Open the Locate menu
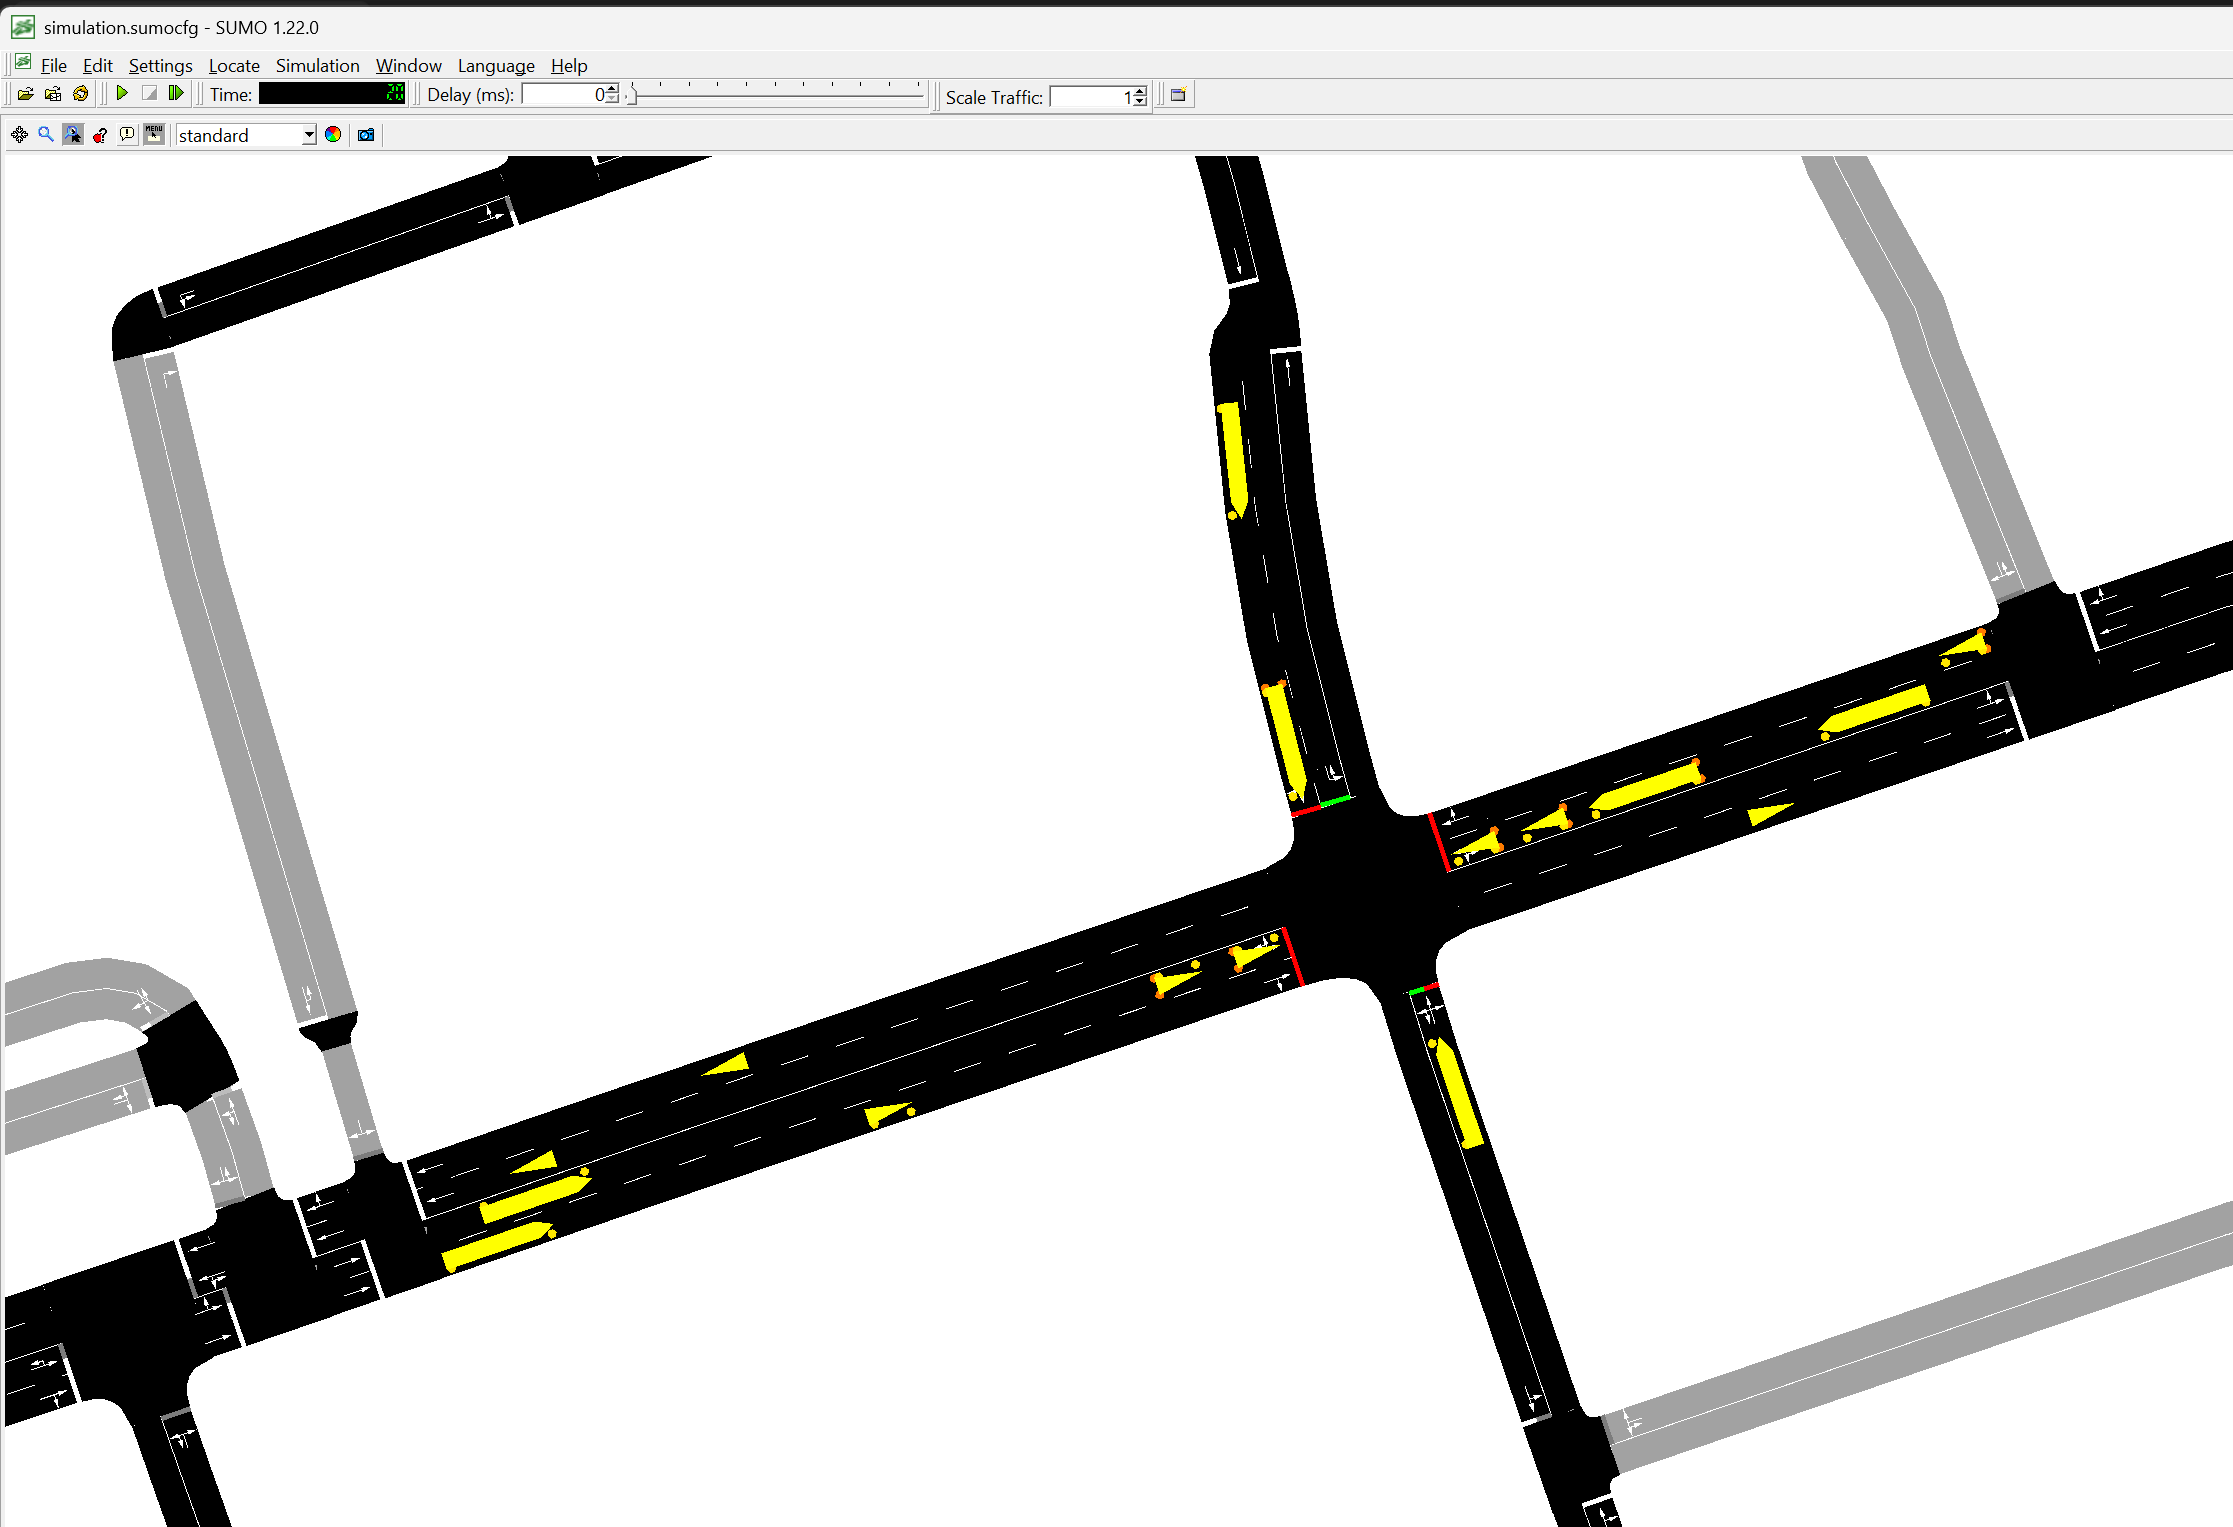The height and width of the screenshot is (1527, 2233). tap(234, 66)
